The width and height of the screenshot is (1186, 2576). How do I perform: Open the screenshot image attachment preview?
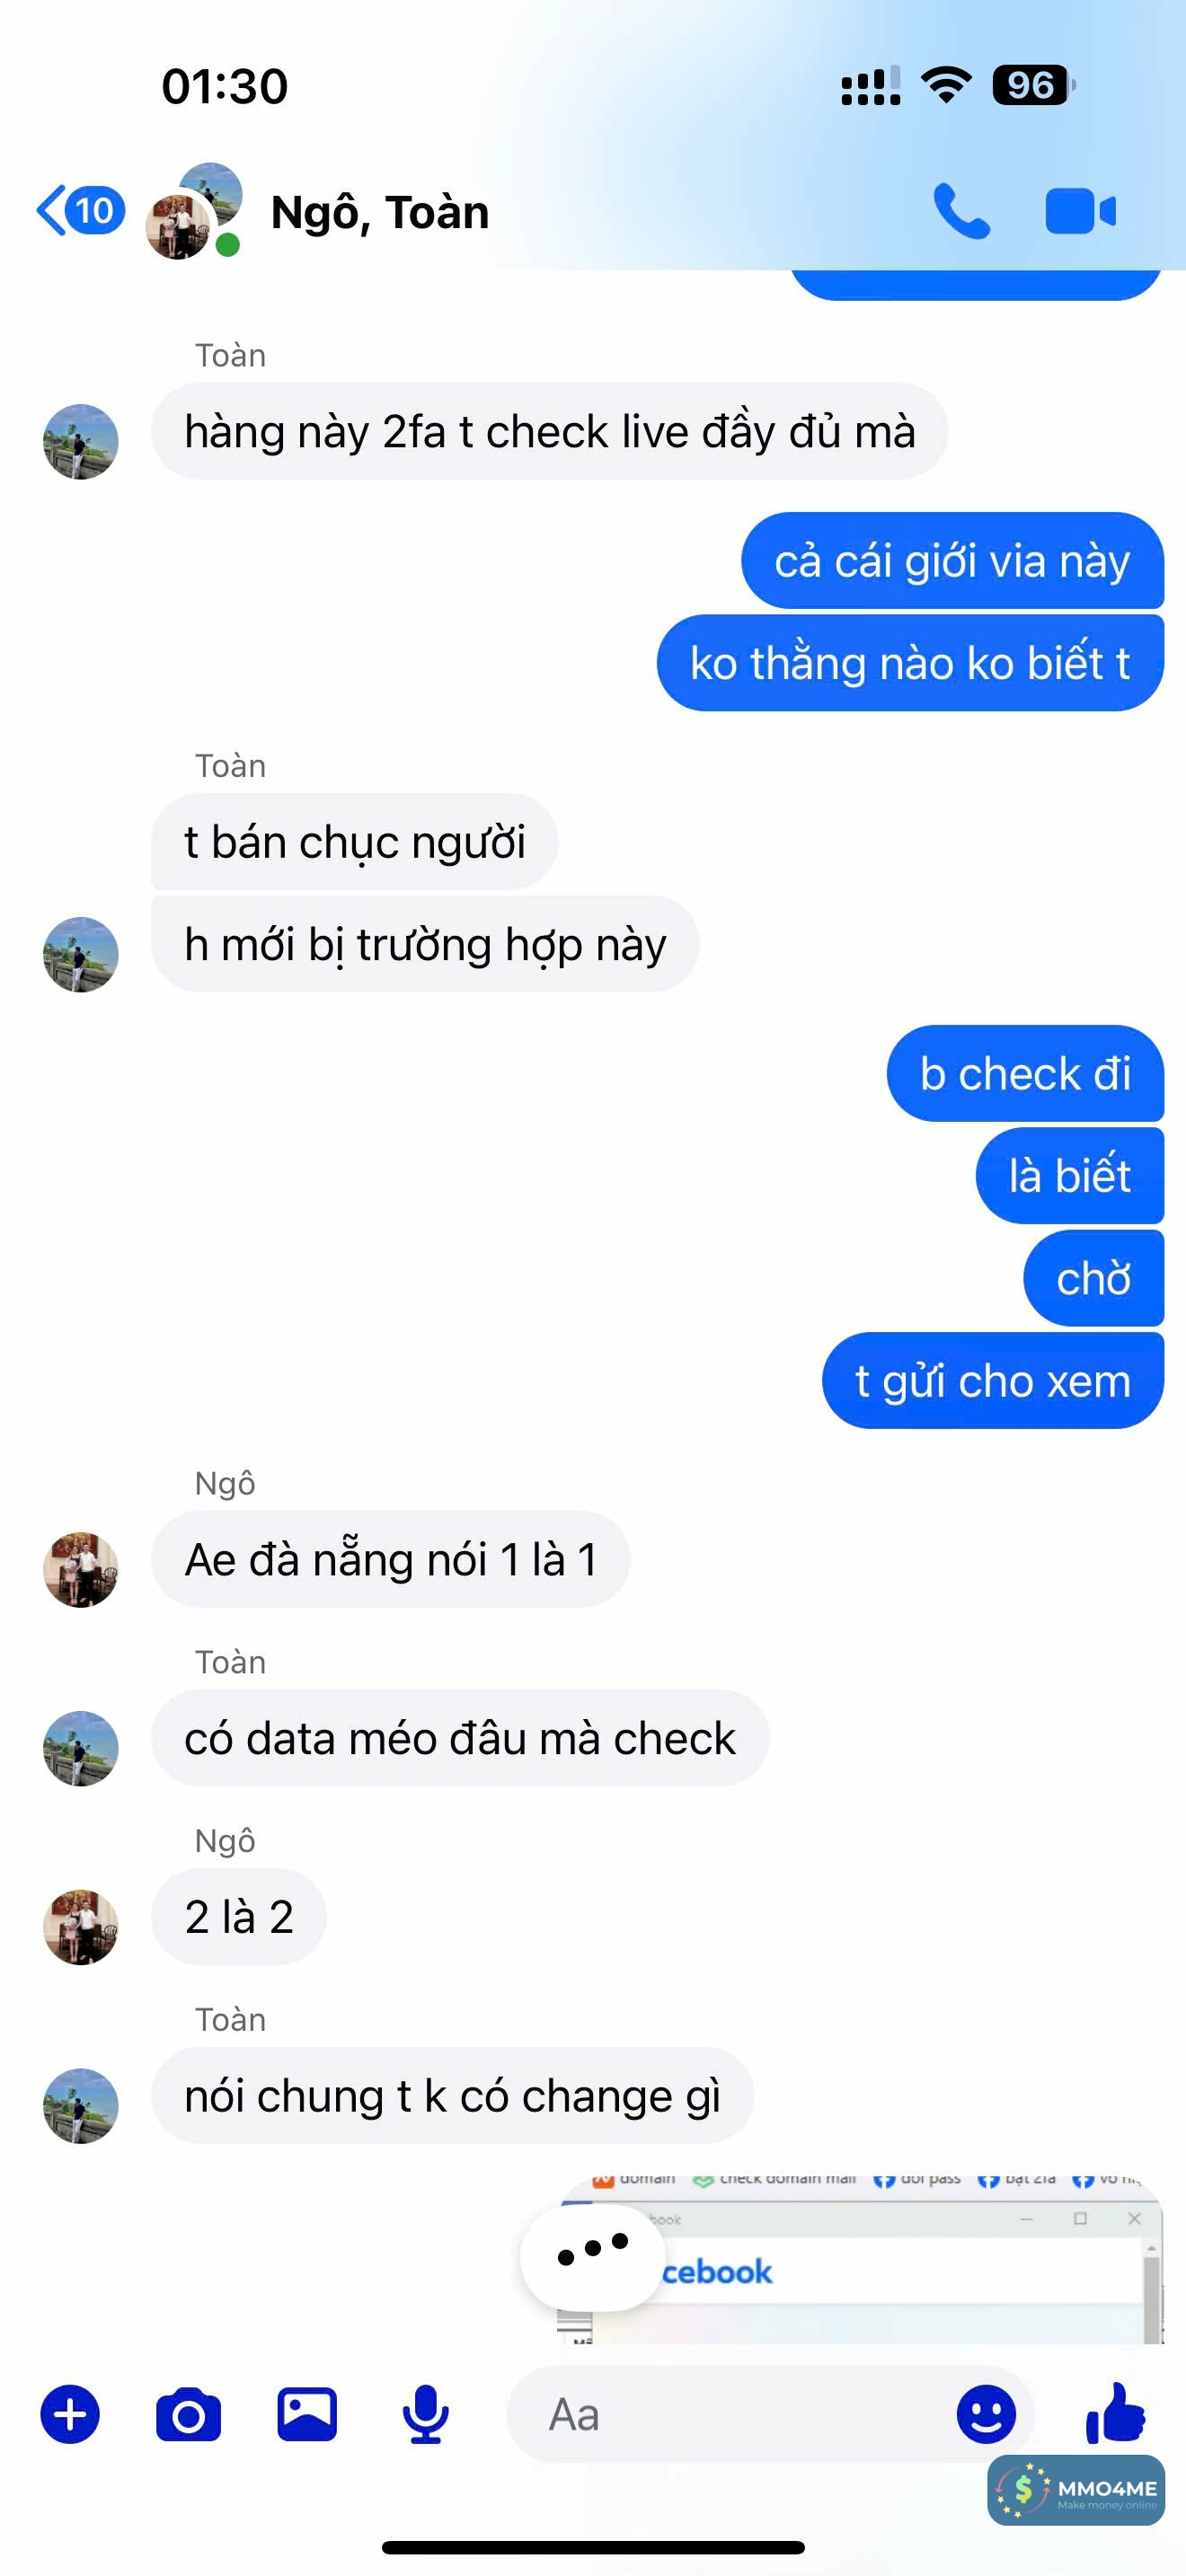tap(860, 2259)
